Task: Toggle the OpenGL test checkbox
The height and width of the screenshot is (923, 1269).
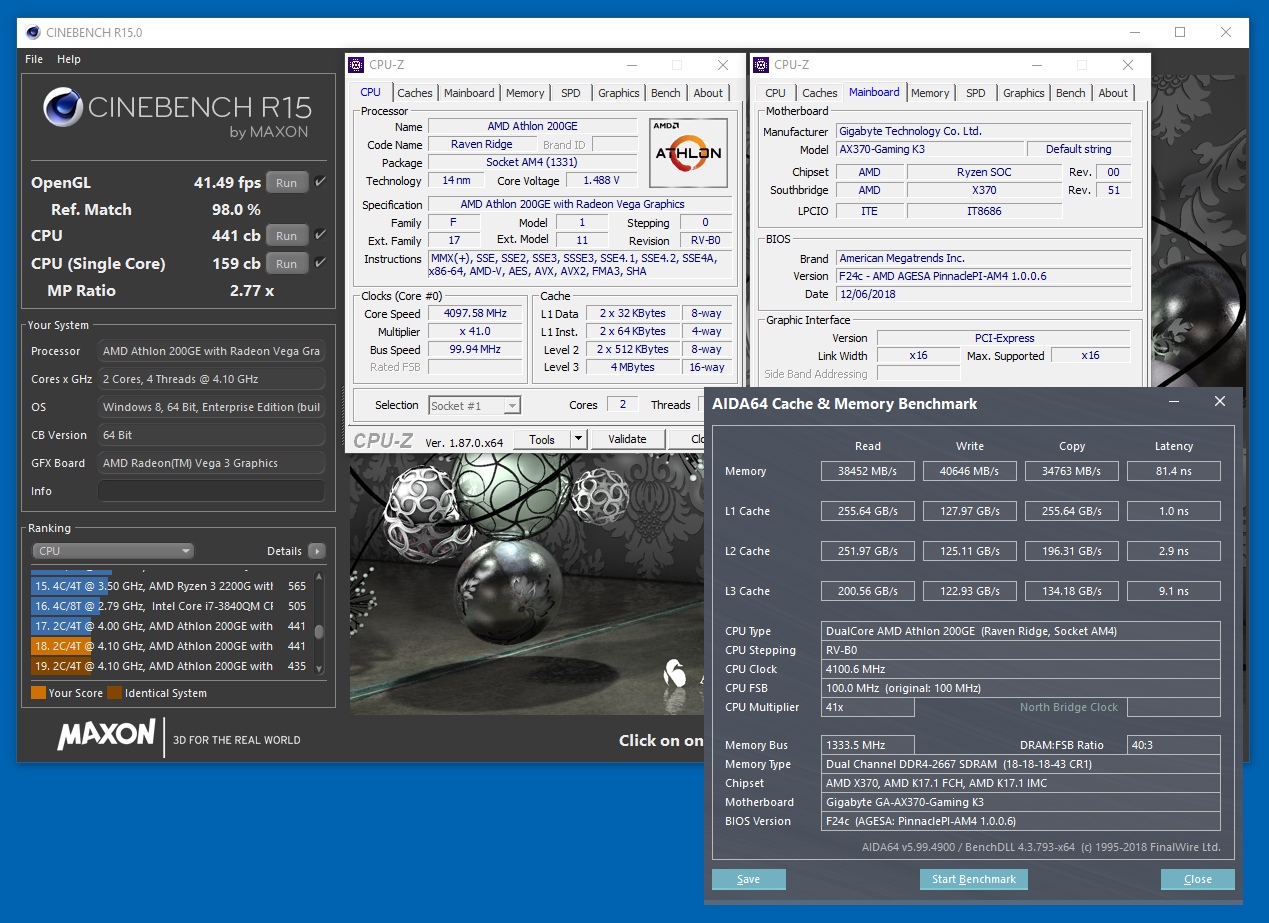Action: [x=320, y=182]
